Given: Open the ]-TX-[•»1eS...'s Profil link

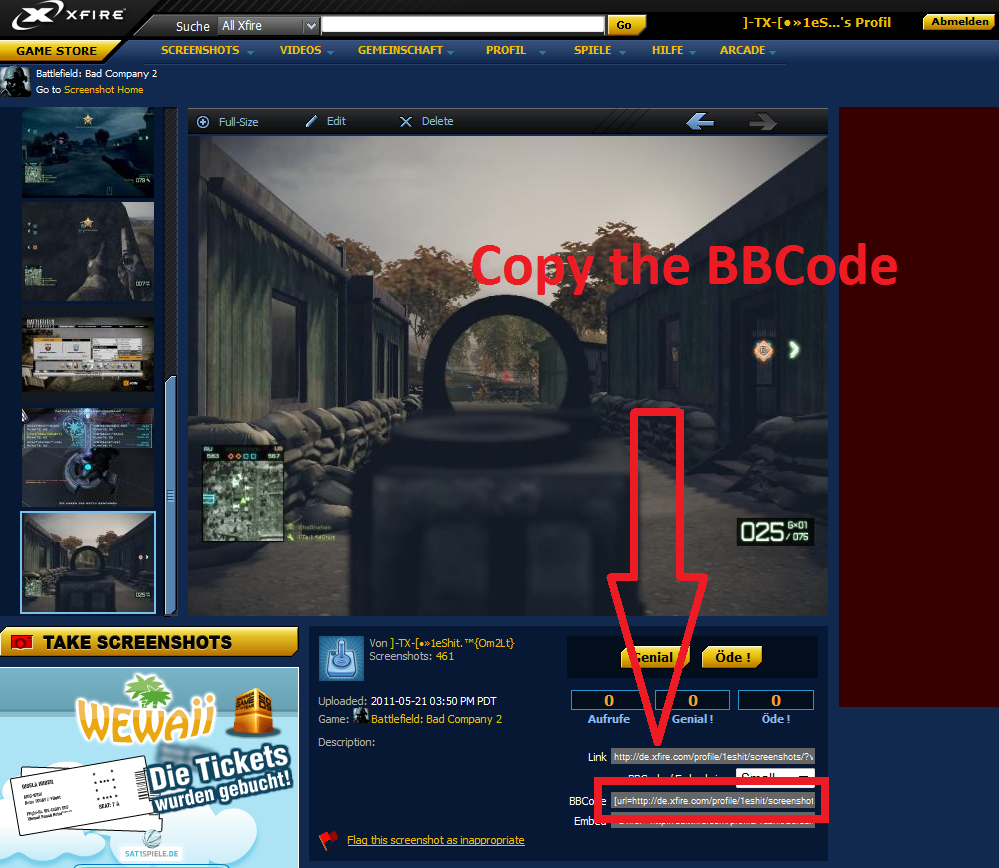Looking at the screenshot, I should click(x=817, y=22).
